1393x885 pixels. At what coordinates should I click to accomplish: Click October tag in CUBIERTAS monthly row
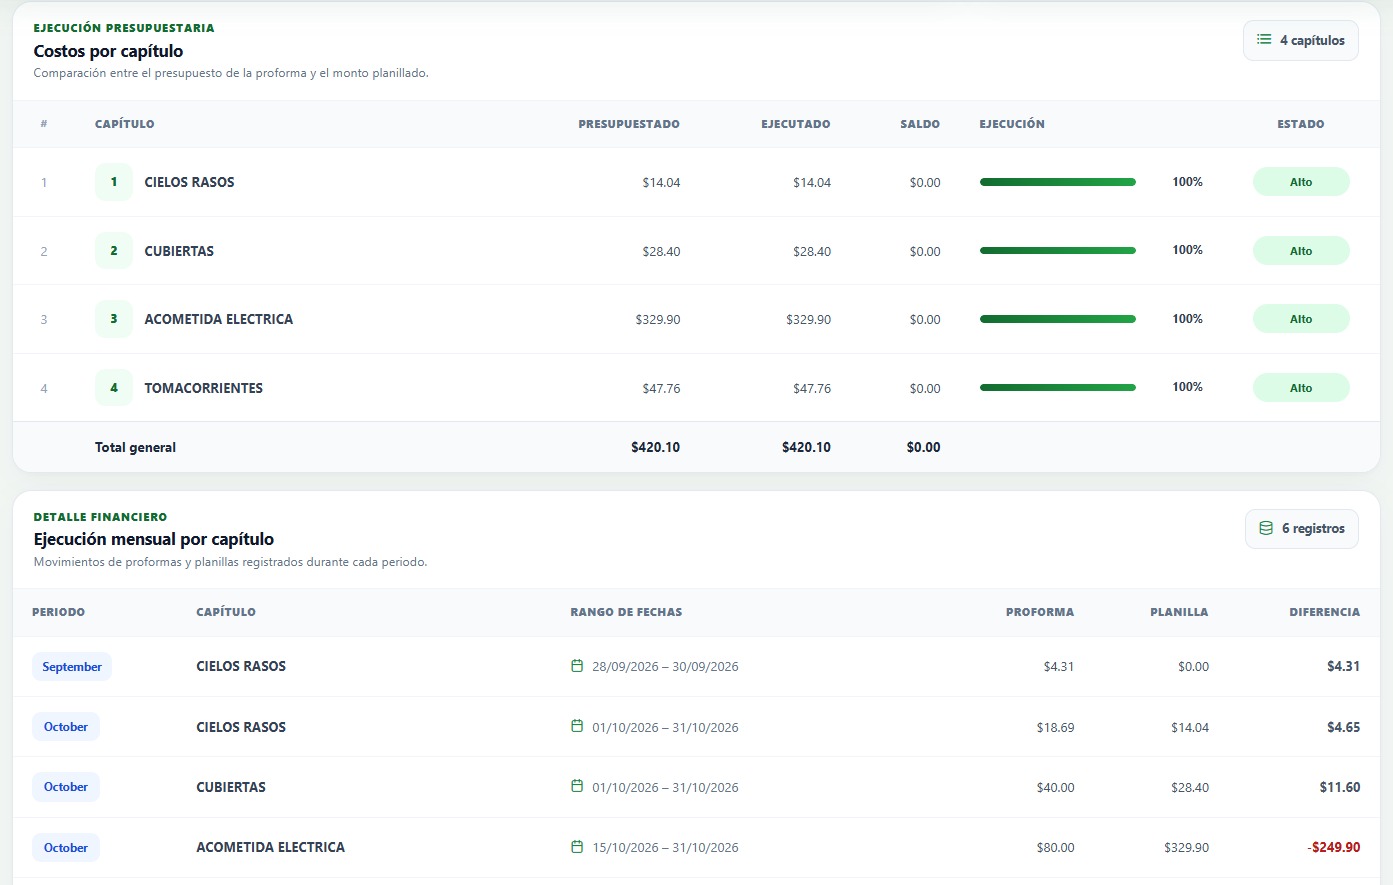point(66,787)
